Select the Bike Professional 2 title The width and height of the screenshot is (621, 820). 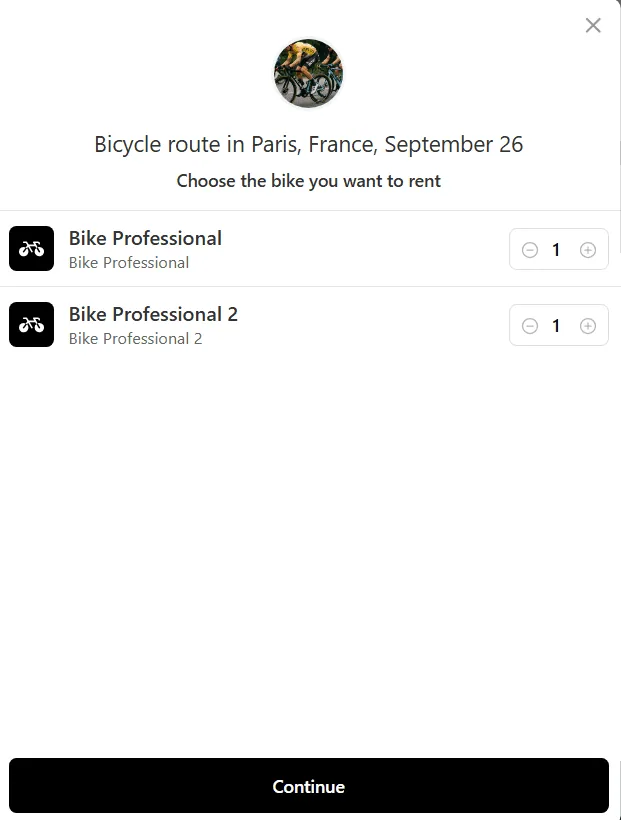click(x=153, y=314)
